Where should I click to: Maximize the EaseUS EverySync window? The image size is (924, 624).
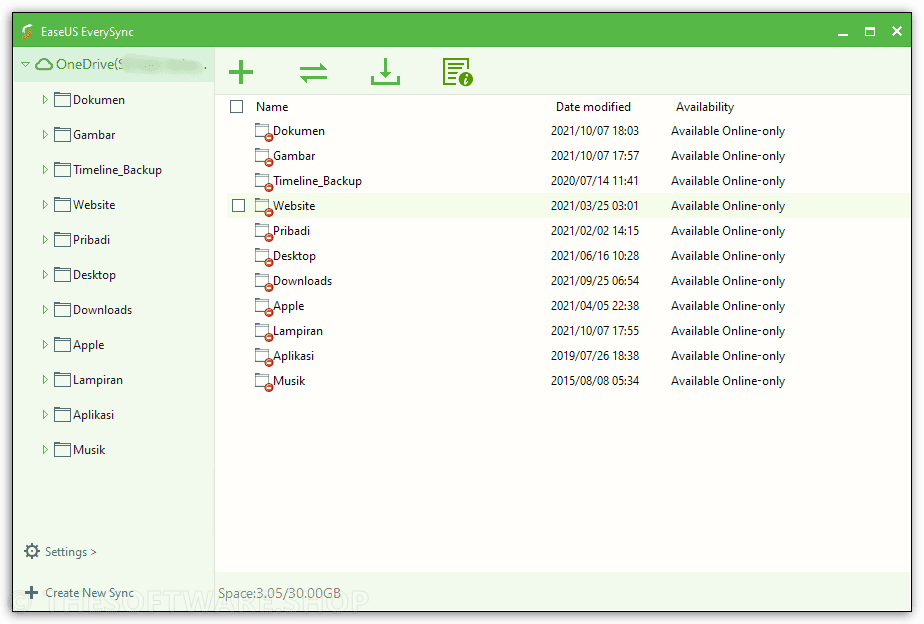click(x=870, y=32)
